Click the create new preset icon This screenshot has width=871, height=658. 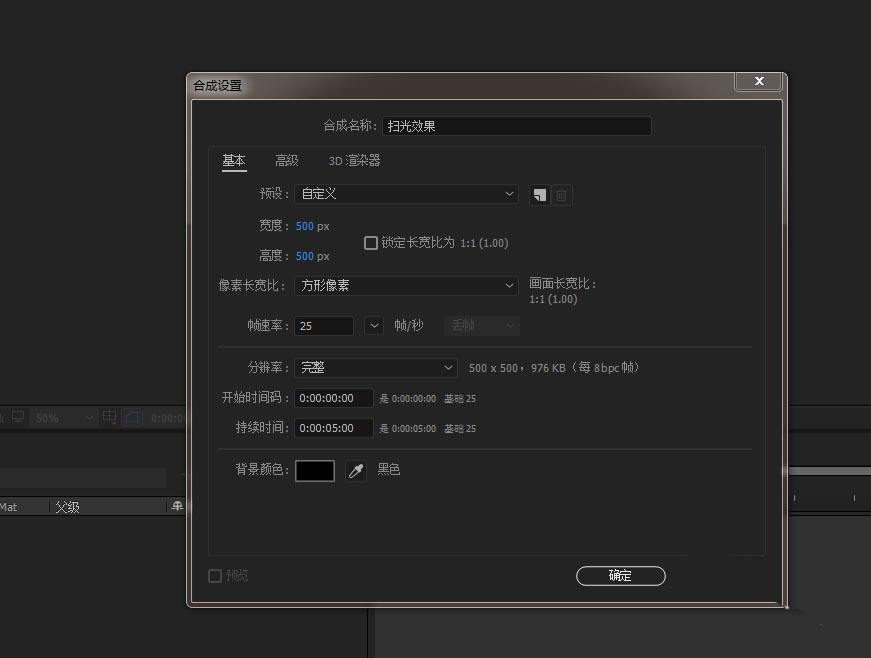point(539,195)
